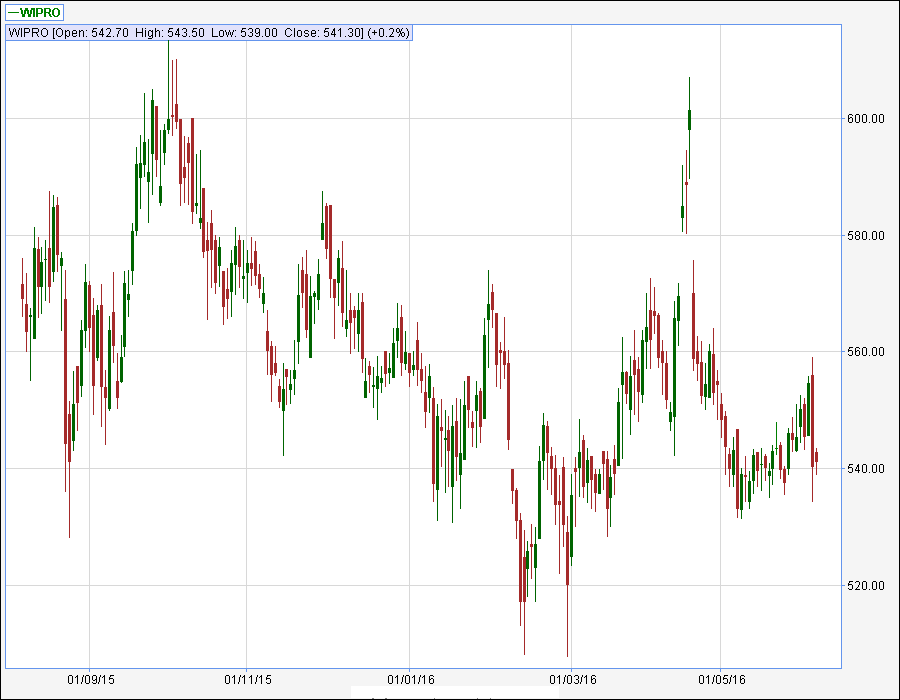900x700 pixels.
Task: Click the gap-up green candle after 01/11/15
Action: click(x=322, y=231)
